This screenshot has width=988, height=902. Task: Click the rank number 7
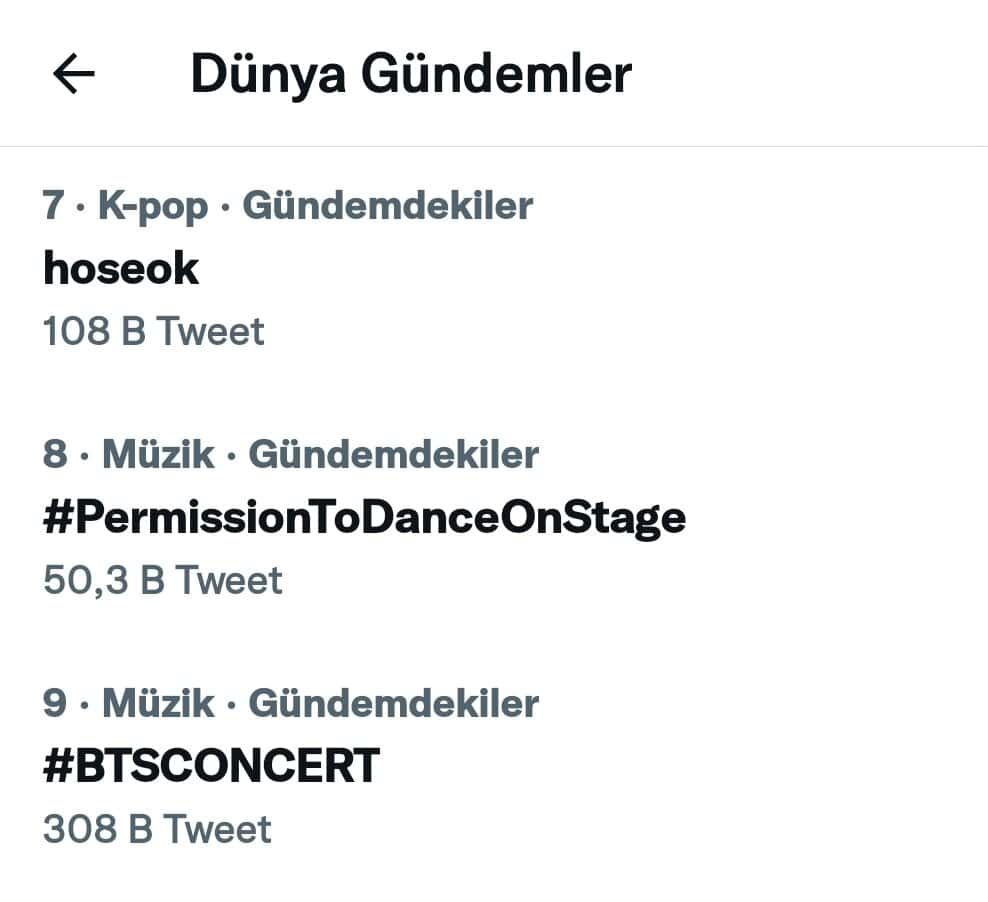(53, 206)
